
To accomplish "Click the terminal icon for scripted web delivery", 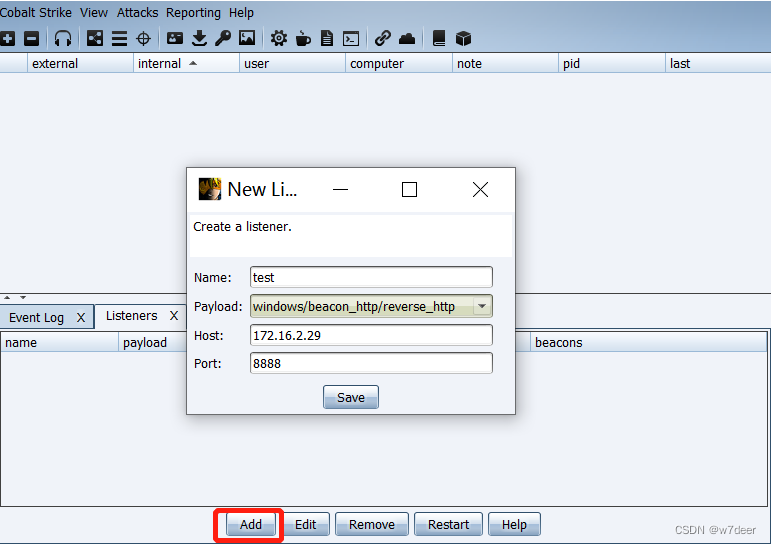I will (x=351, y=38).
